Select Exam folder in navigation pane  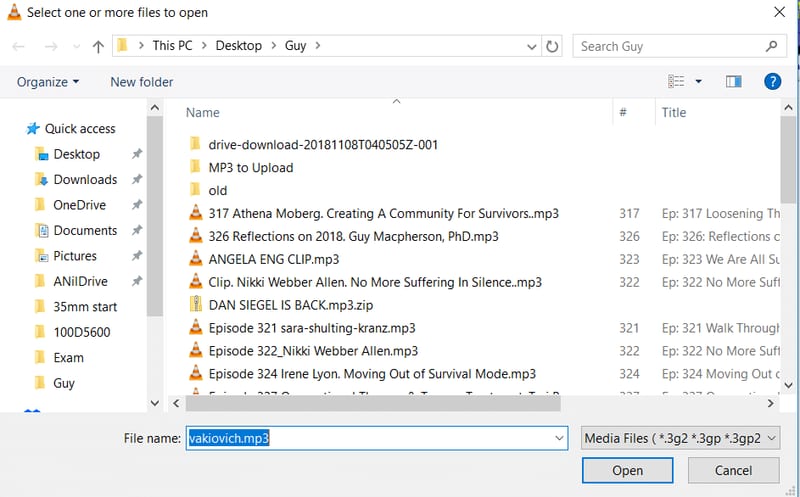click(68, 358)
